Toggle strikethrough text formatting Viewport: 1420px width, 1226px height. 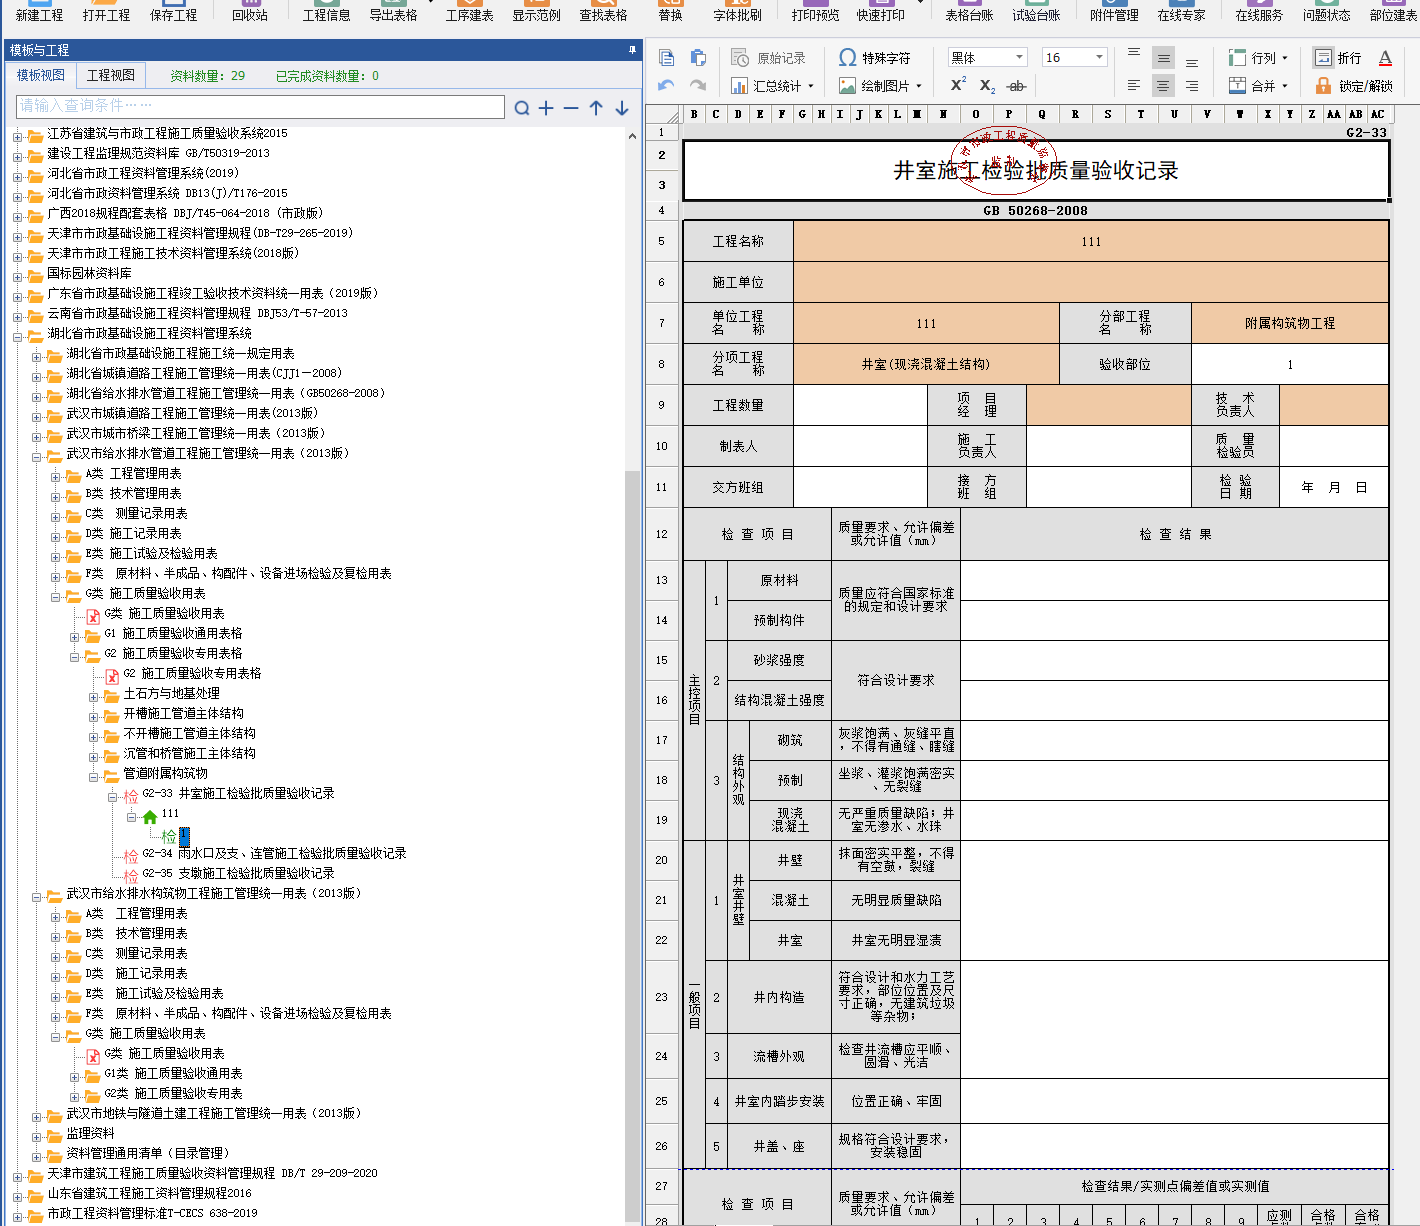click(x=1016, y=86)
